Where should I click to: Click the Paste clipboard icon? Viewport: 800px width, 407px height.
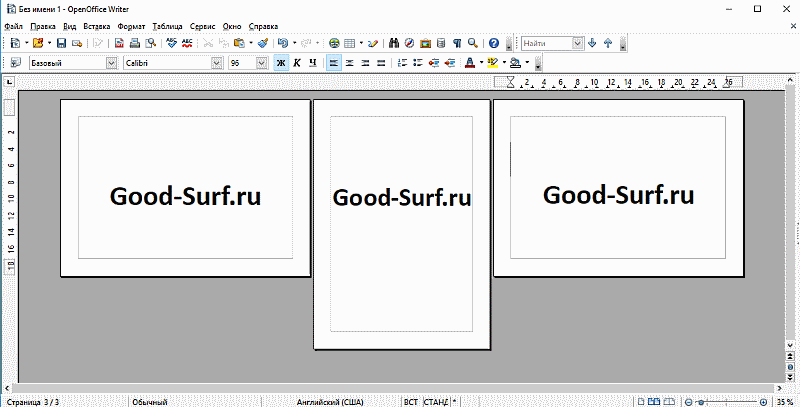240,43
